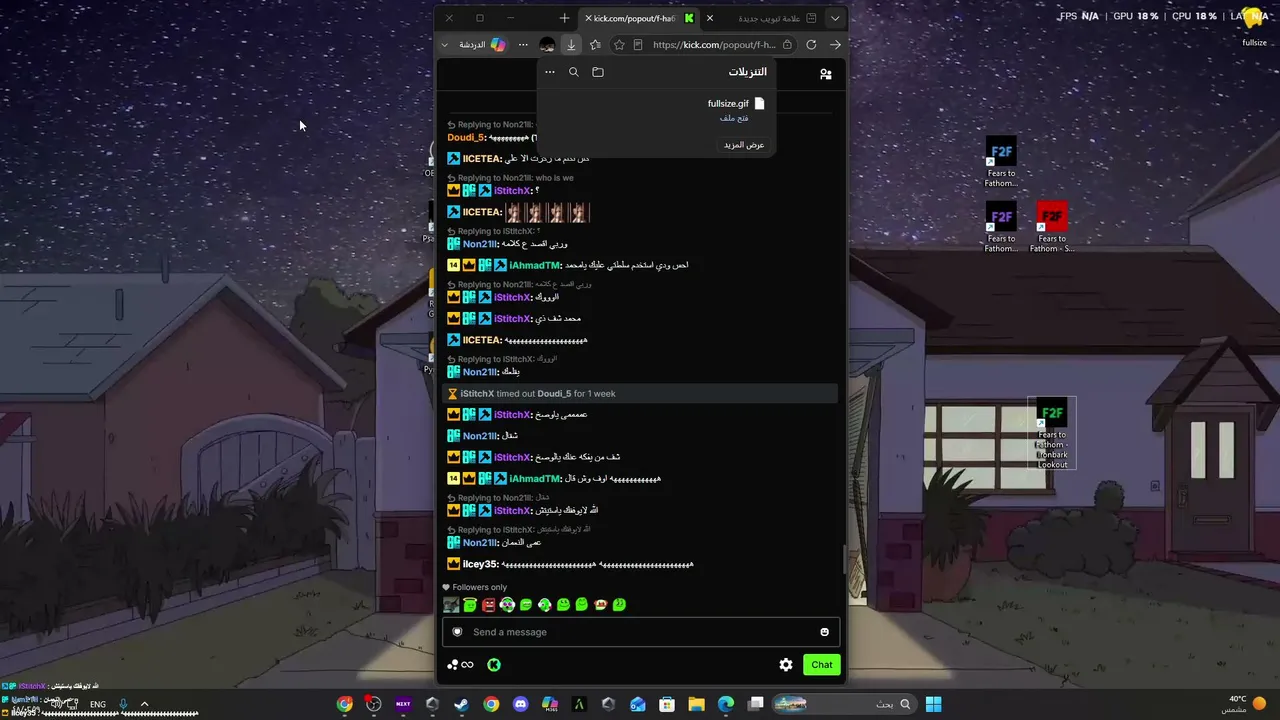Send message with the green Chat button

[x=822, y=665]
